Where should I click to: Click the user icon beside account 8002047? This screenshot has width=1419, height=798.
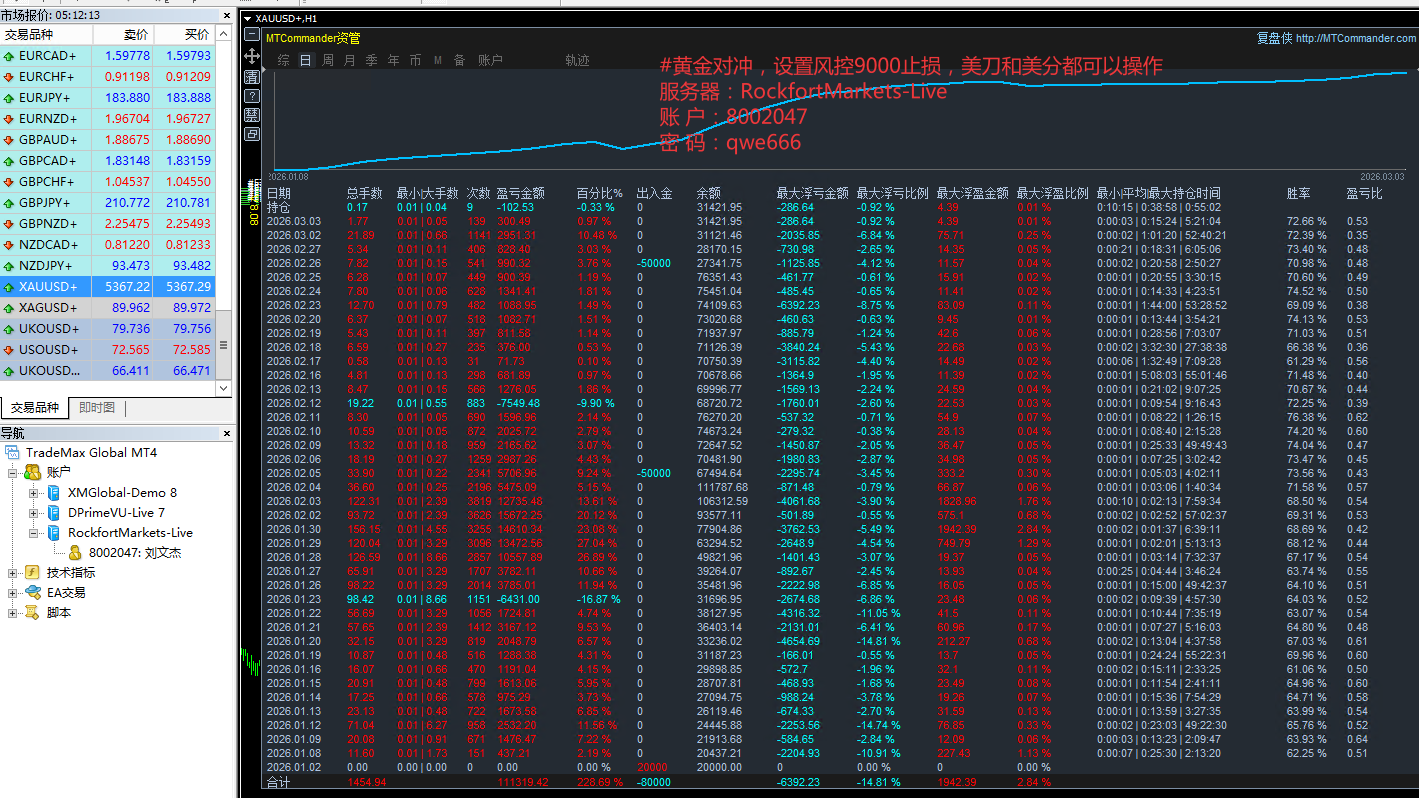pos(75,553)
